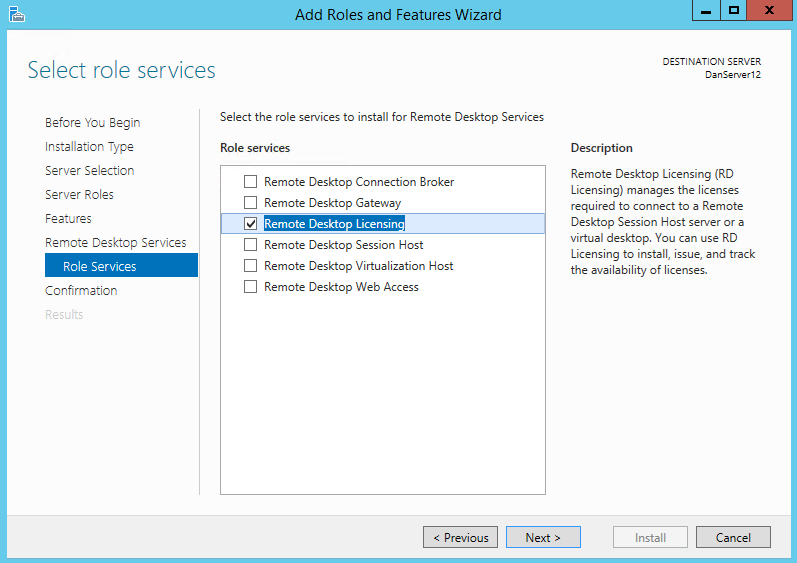Open the Features step in sidebar

click(68, 219)
